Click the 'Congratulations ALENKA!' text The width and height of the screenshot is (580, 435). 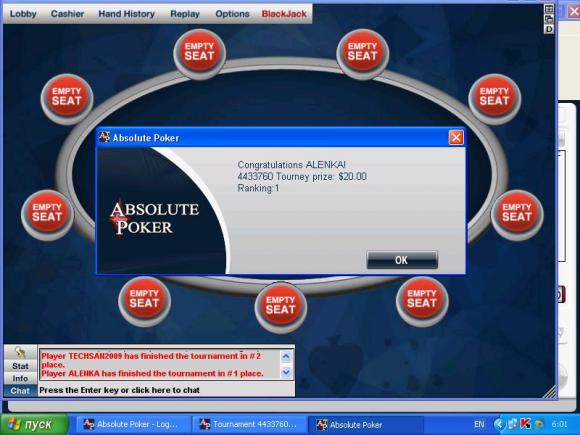click(291, 165)
